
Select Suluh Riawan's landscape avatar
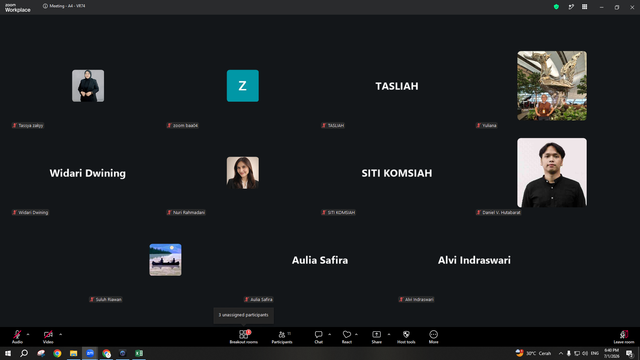coord(165,260)
